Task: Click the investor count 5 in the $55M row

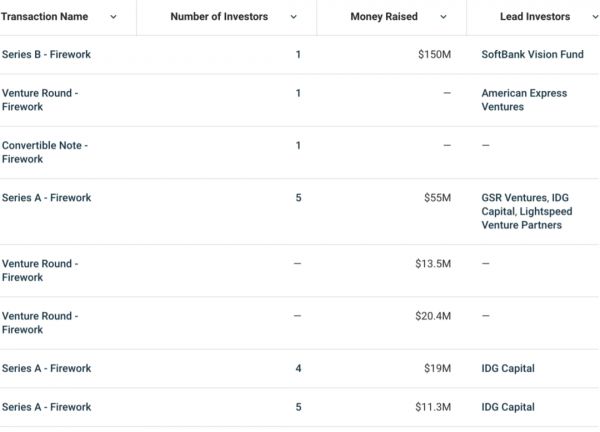Action: [298, 198]
